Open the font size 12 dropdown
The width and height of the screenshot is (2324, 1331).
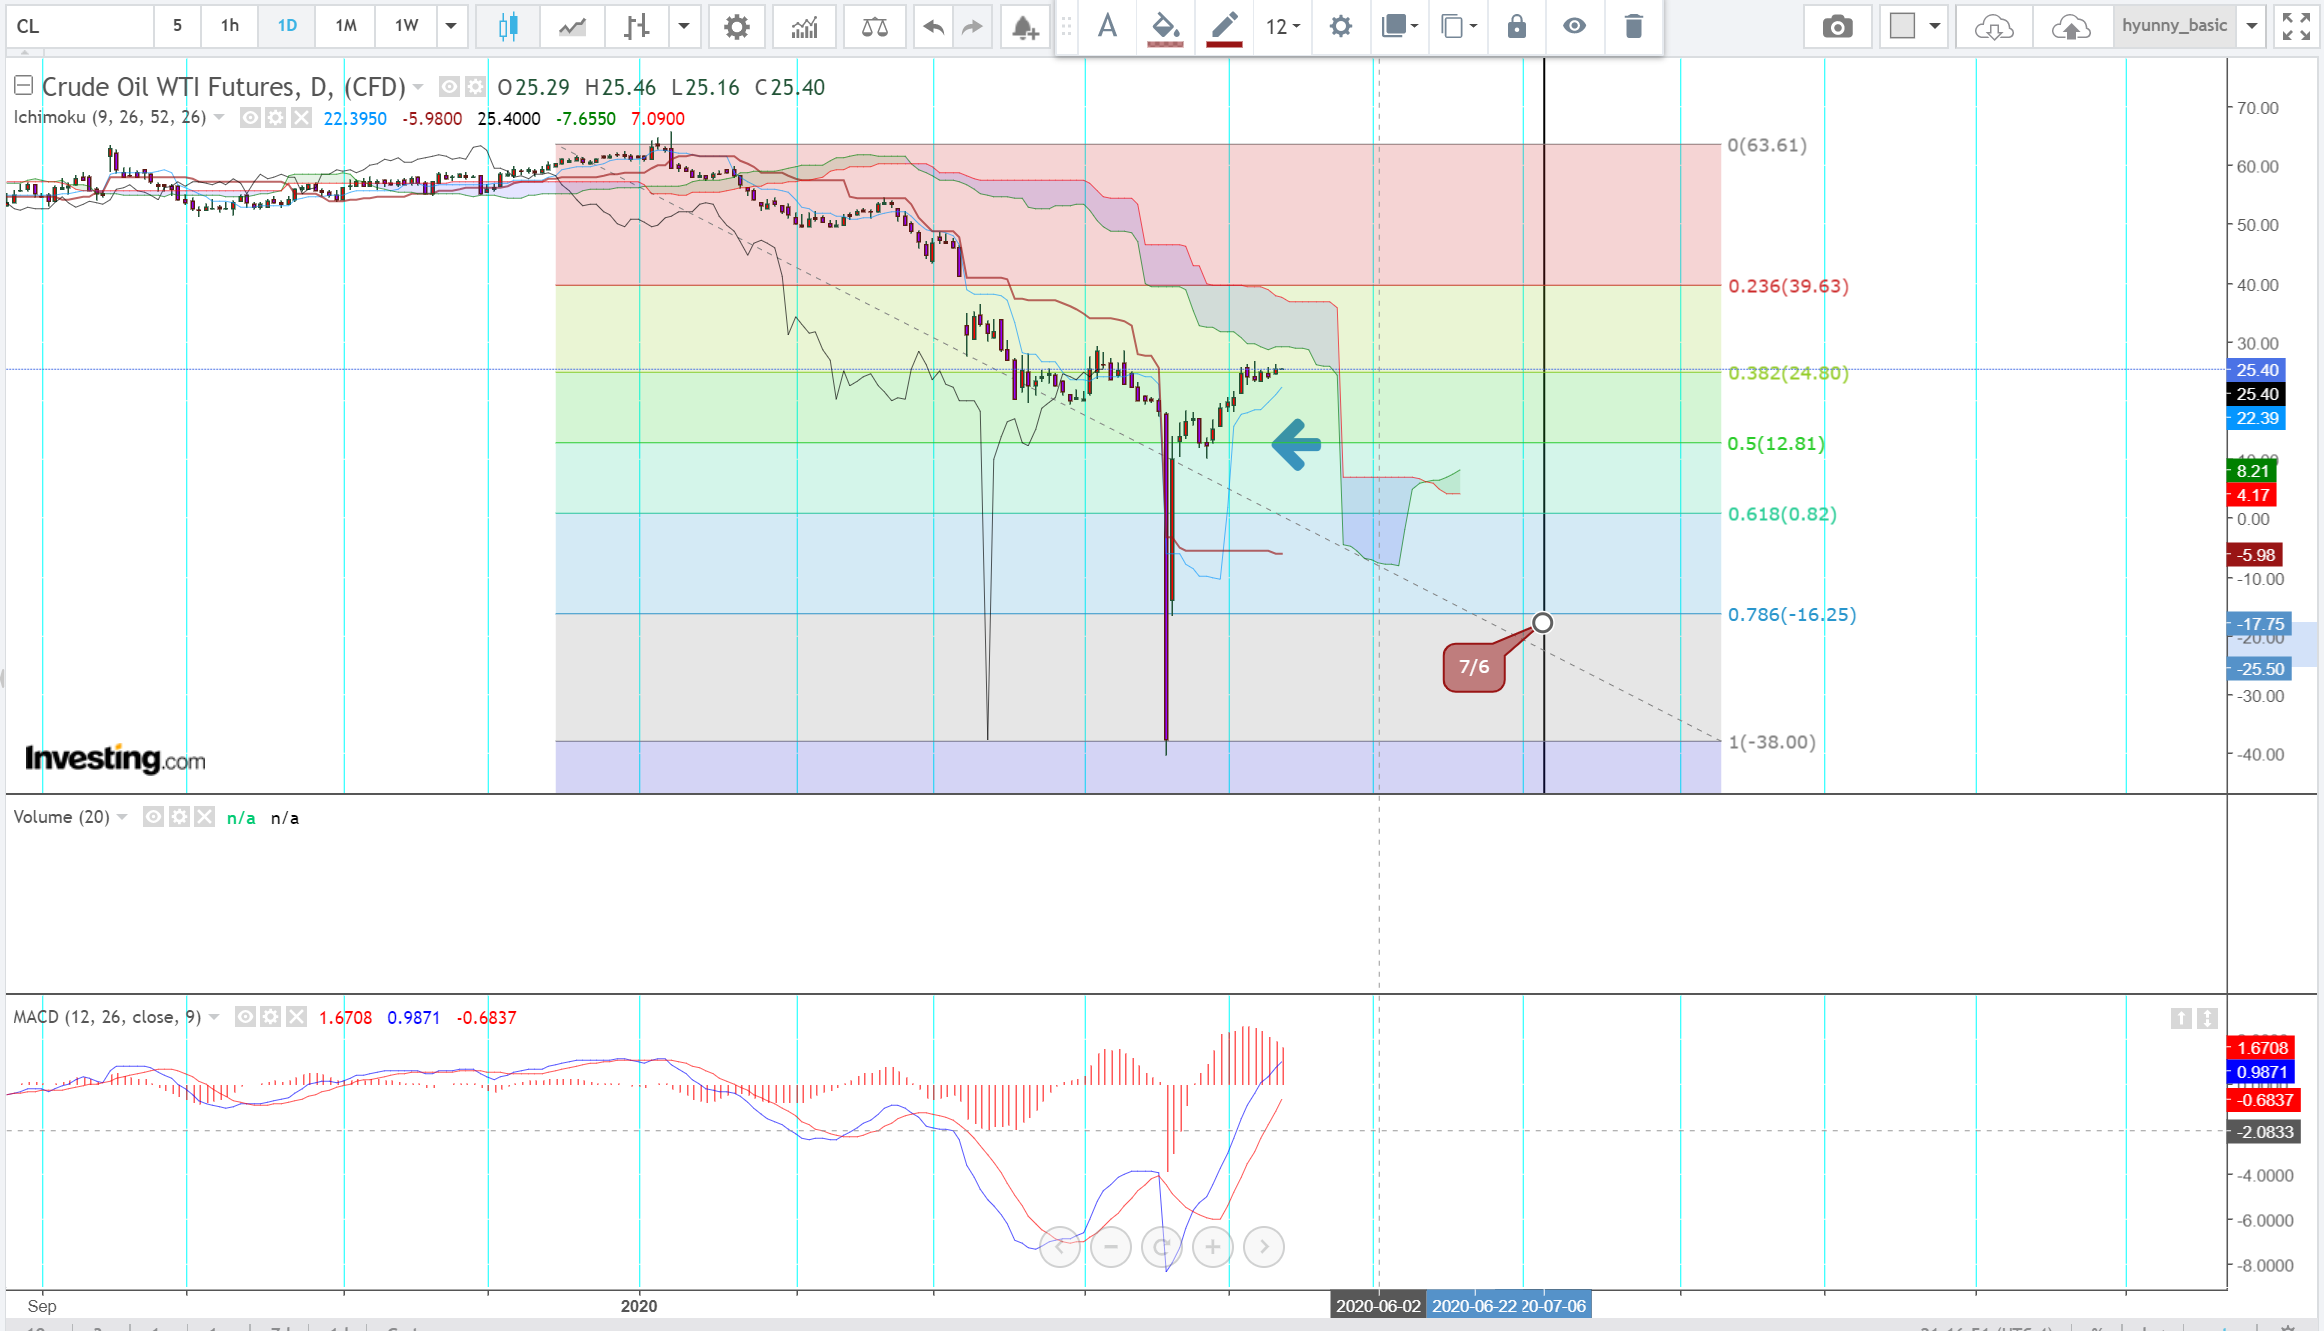pyautogui.click(x=1282, y=27)
